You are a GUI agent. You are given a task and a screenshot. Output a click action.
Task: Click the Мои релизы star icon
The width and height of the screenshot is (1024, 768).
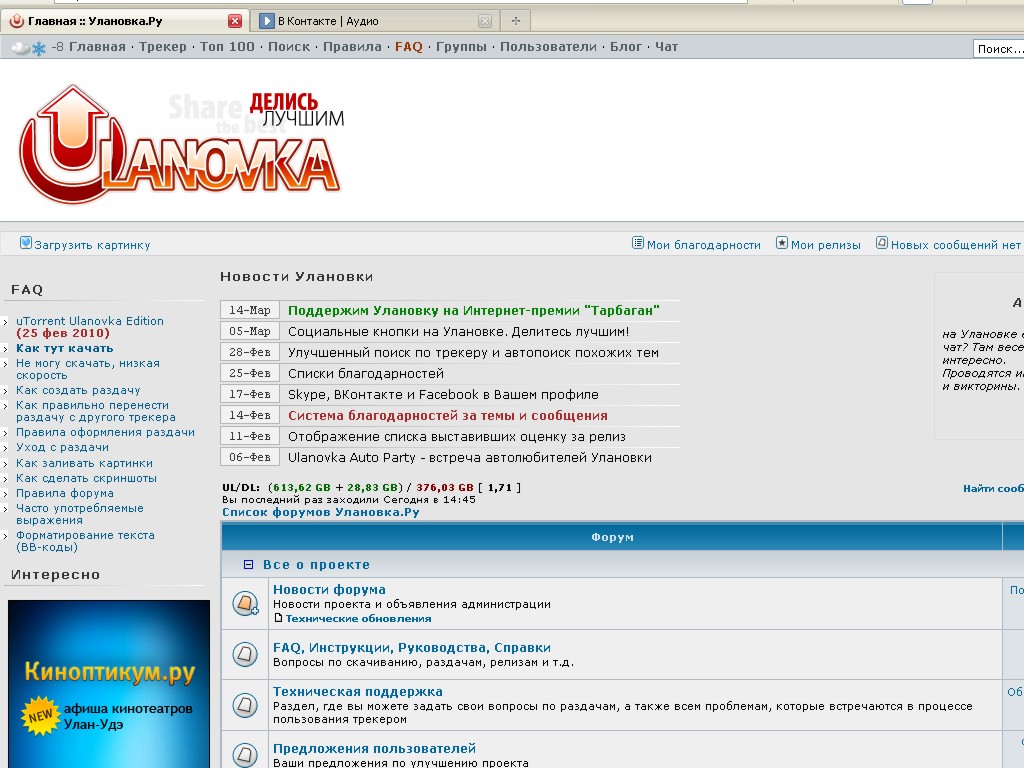pos(782,243)
